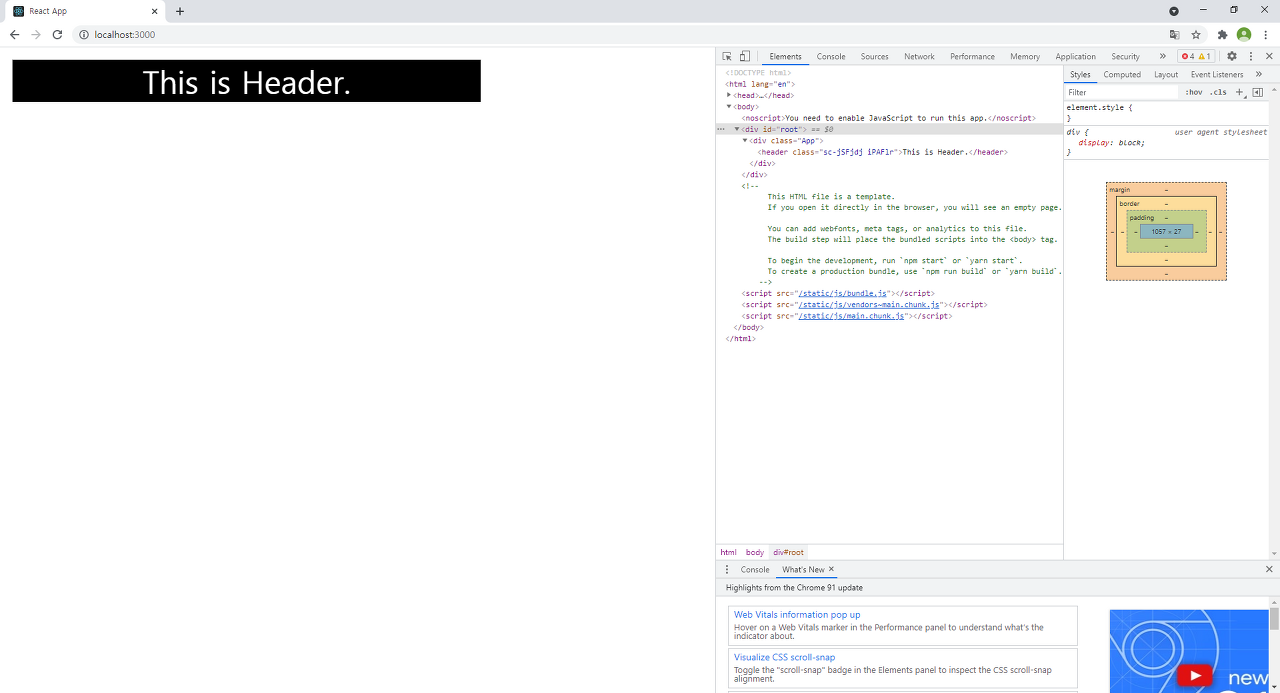Switch to the Sources tab
The image size is (1280, 693).
point(875,56)
